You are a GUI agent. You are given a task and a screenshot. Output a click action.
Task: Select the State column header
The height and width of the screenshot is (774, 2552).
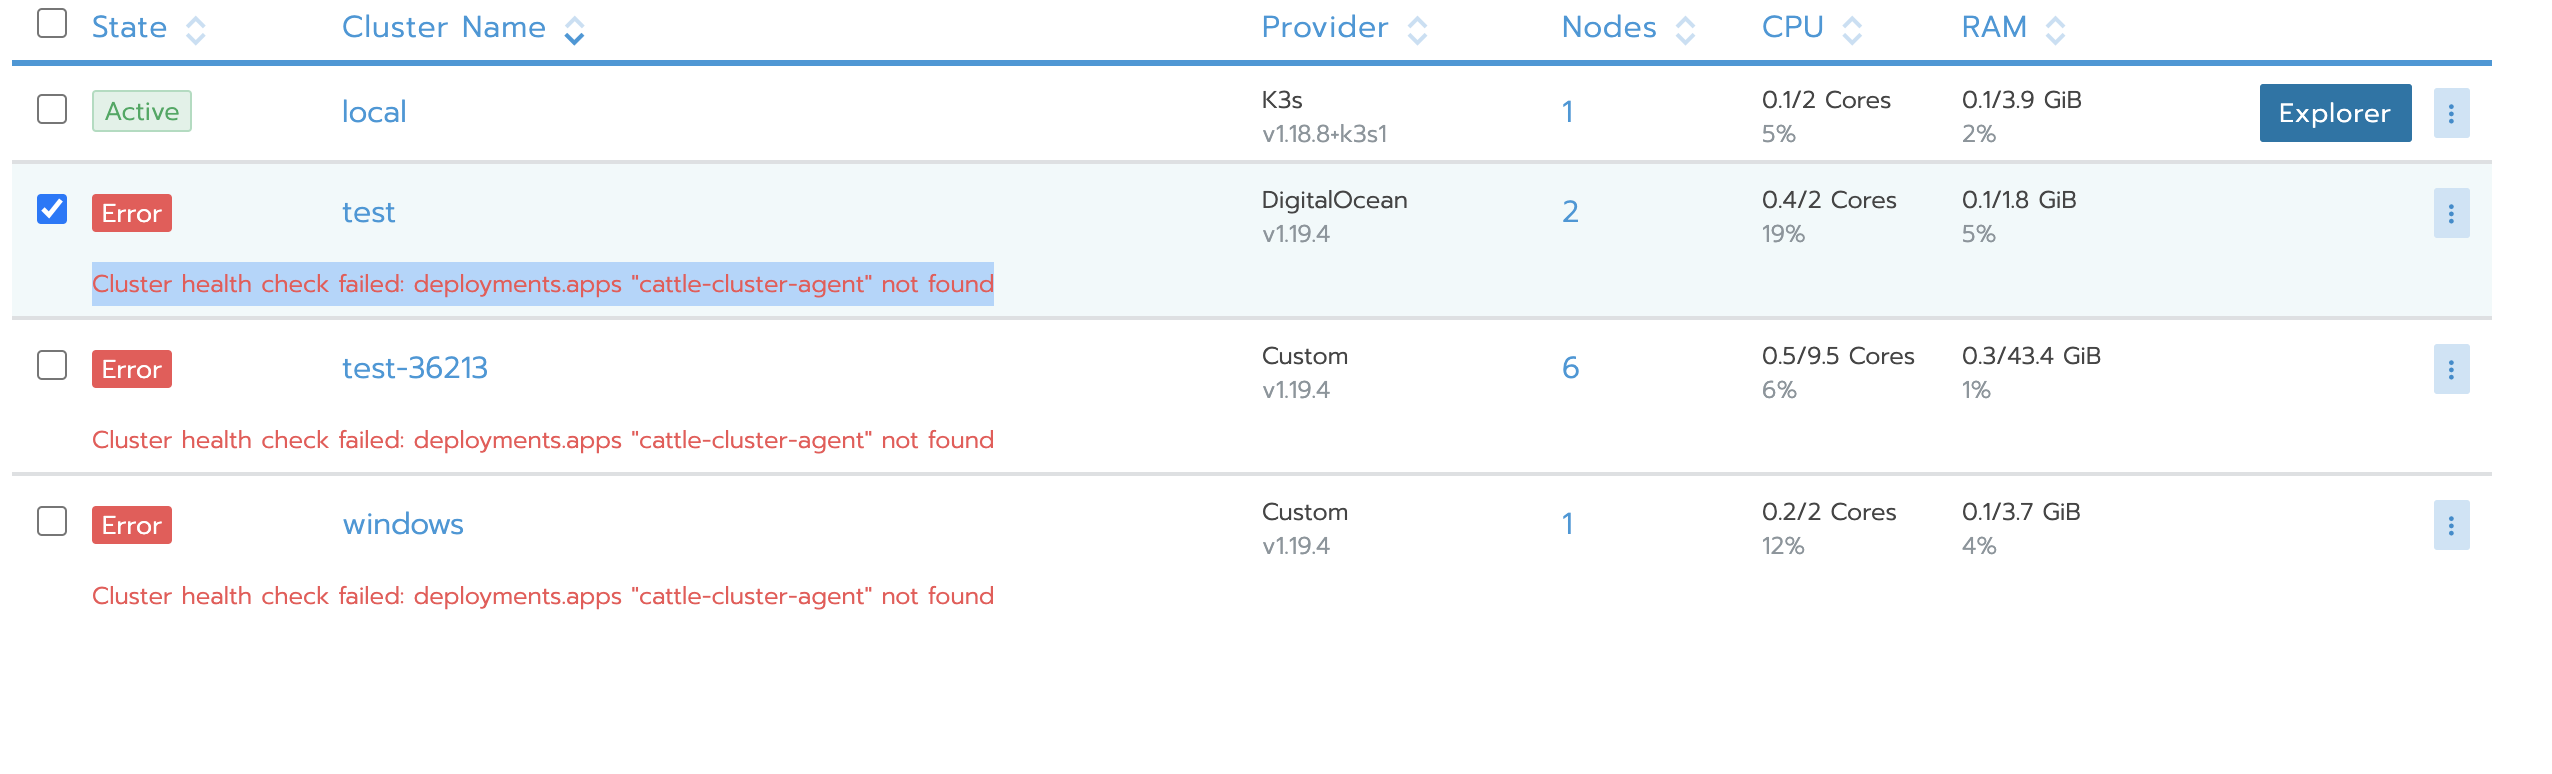click(x=131, y=27)
